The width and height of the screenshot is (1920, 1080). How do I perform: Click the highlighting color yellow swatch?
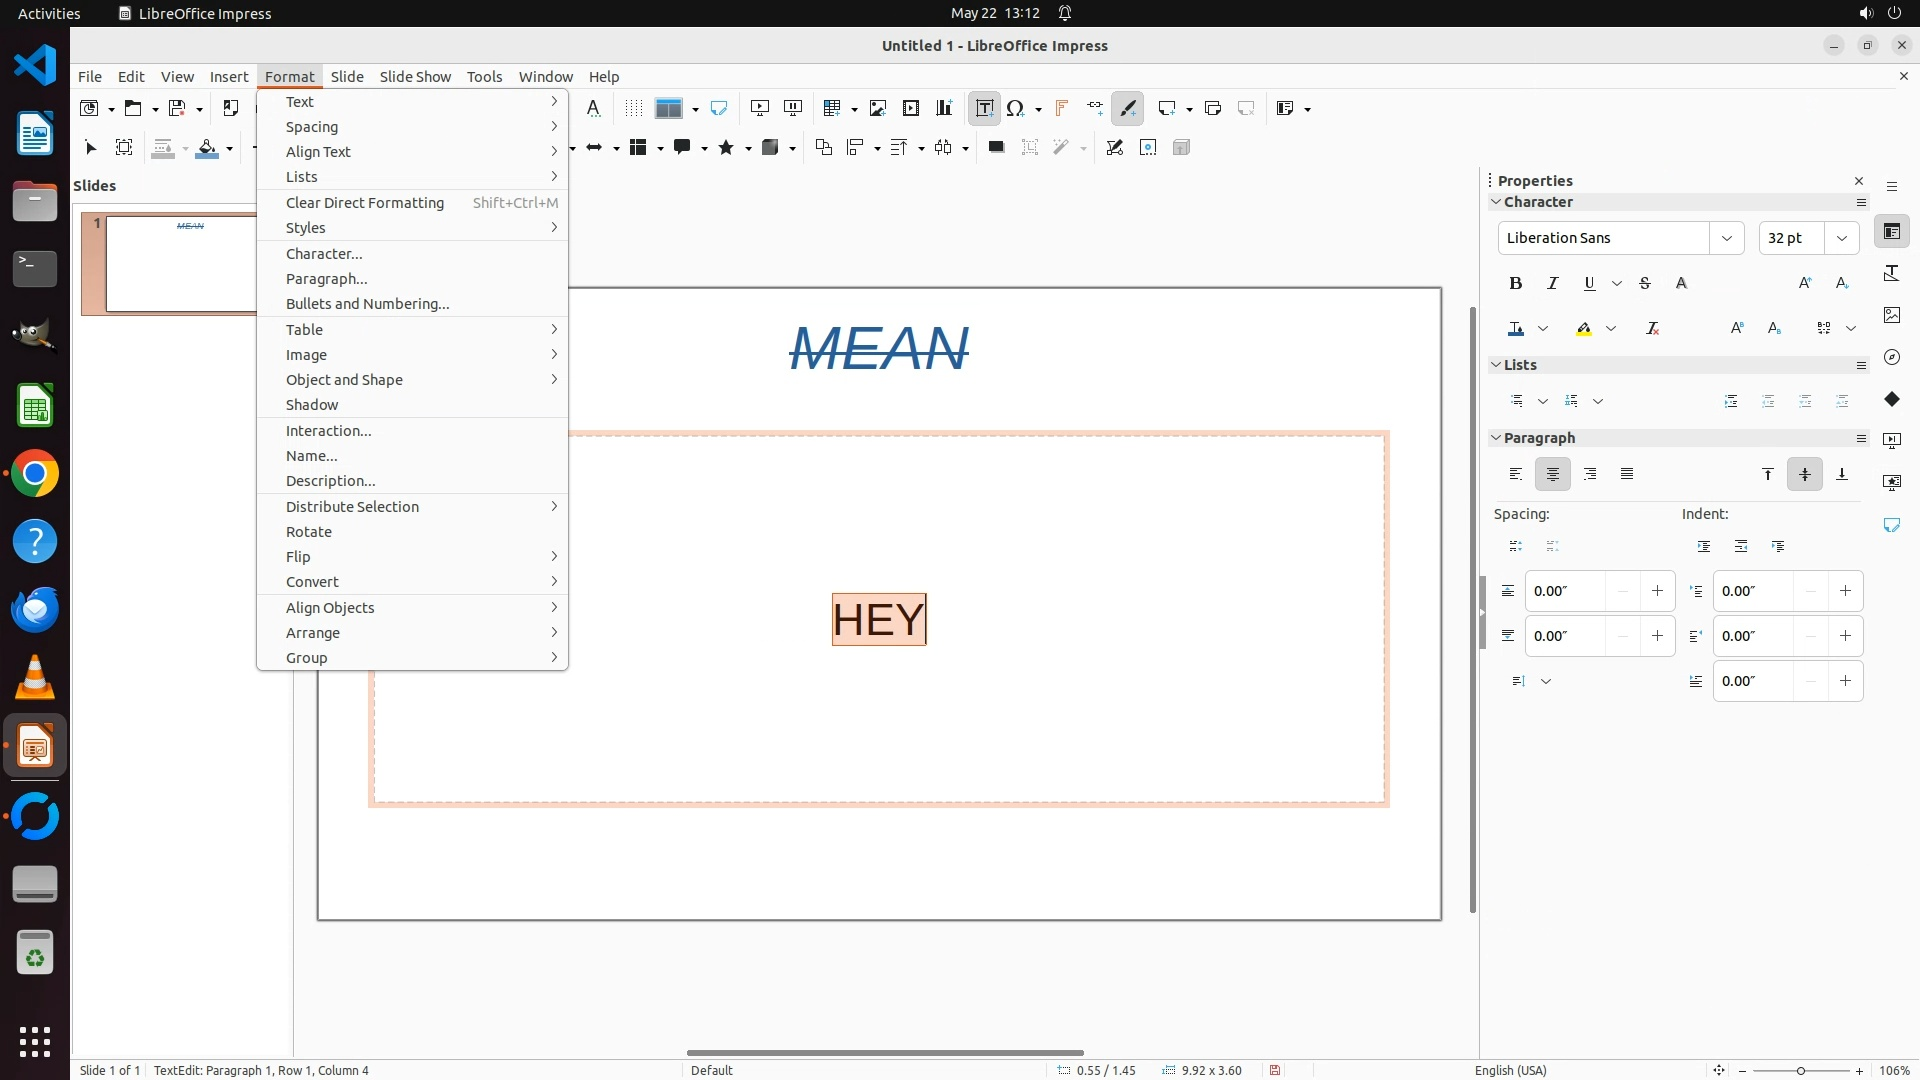click(1584, 329)
